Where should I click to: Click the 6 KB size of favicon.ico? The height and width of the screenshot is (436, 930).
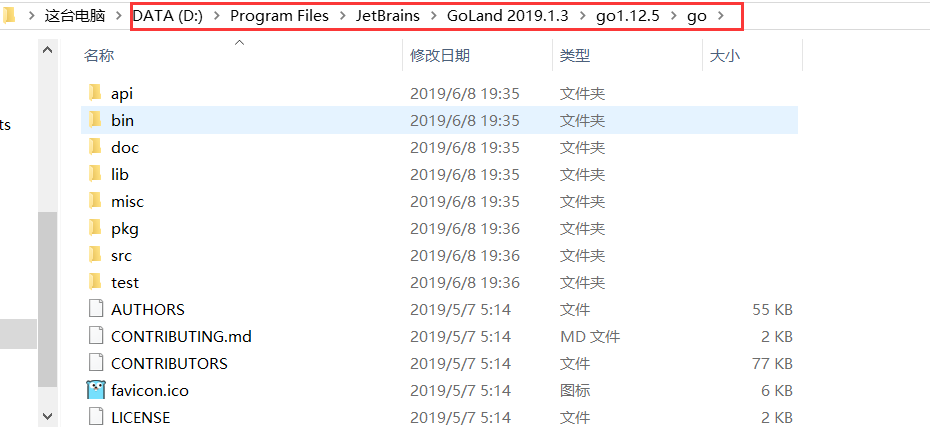pyautogui.click(x=777, y=390)
